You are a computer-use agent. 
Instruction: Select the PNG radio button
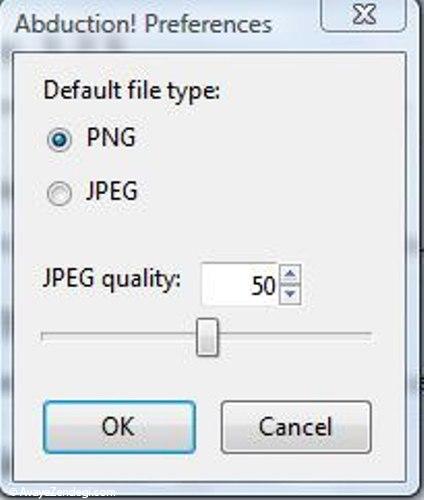point(59,139)
